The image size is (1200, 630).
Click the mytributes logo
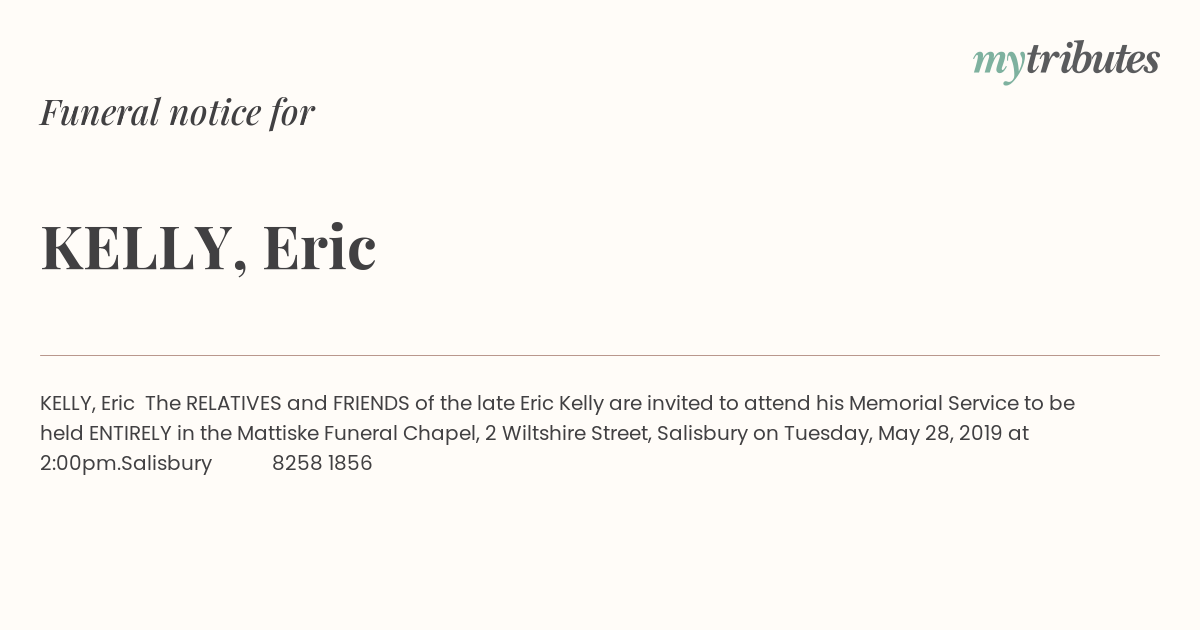click(x=1066, y=61)
